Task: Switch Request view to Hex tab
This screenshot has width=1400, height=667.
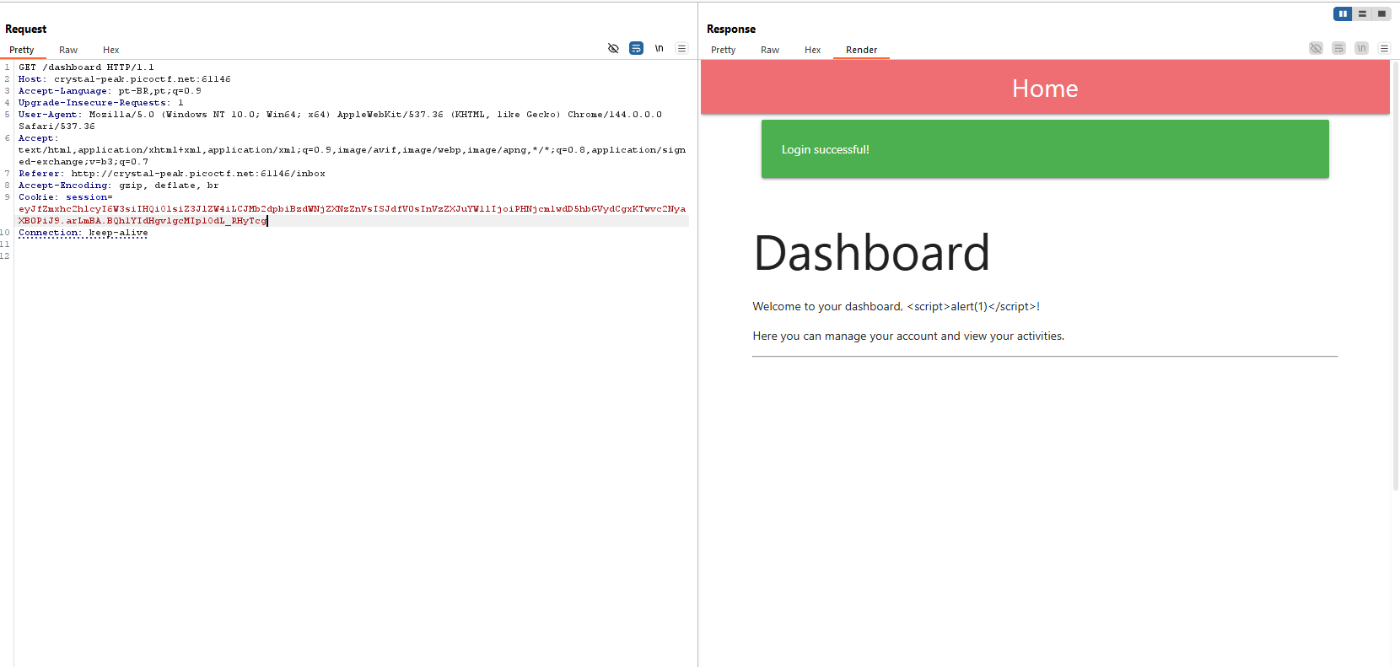Action: coord(111,50)
